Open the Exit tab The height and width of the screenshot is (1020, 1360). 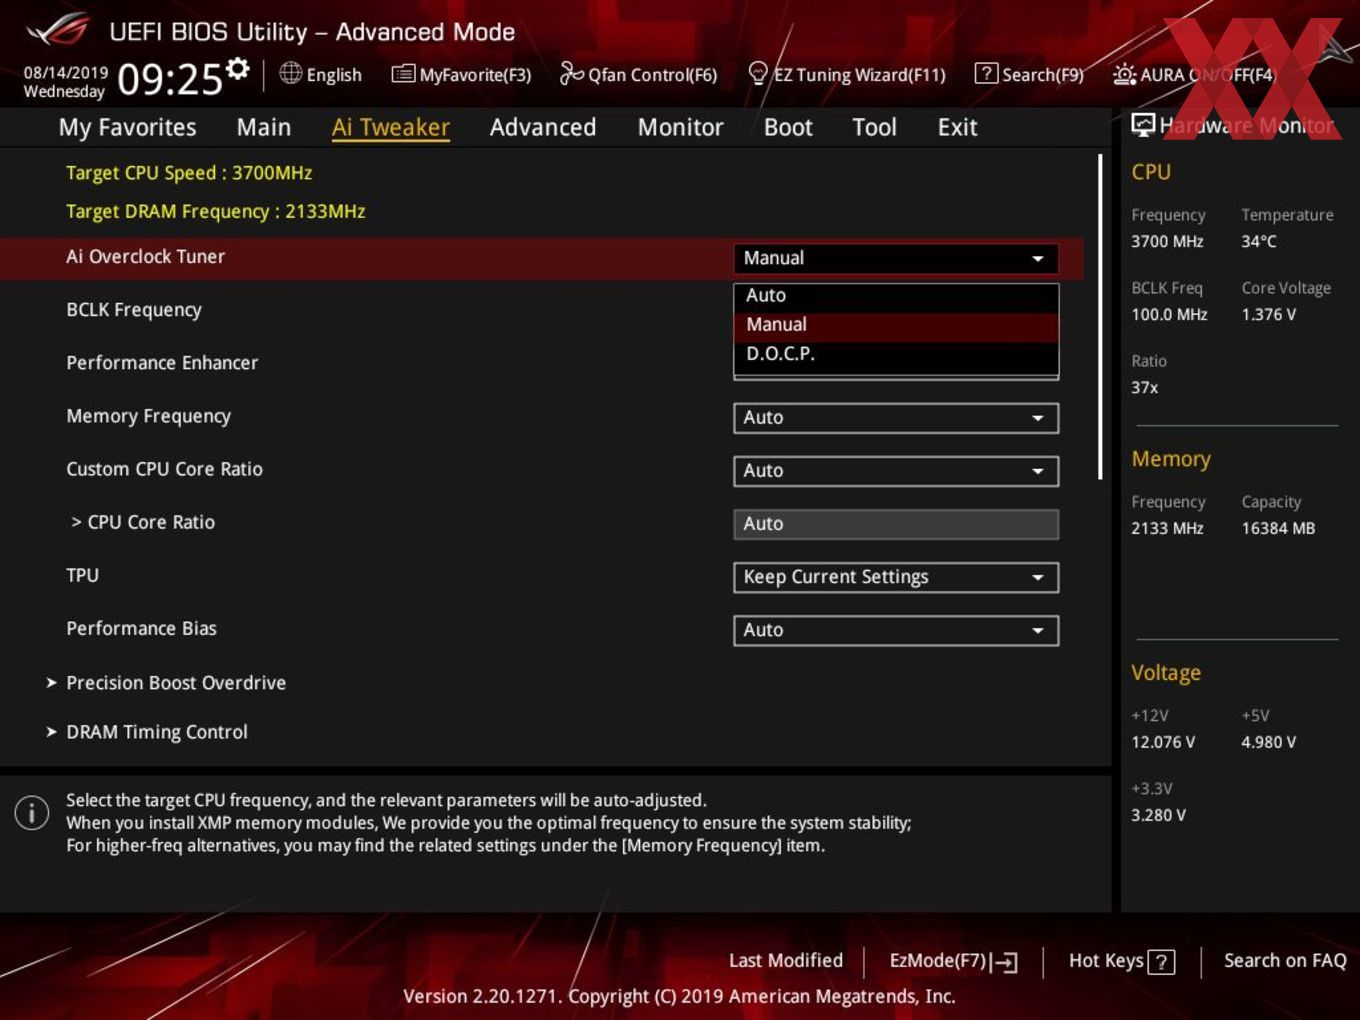point(957,127)
